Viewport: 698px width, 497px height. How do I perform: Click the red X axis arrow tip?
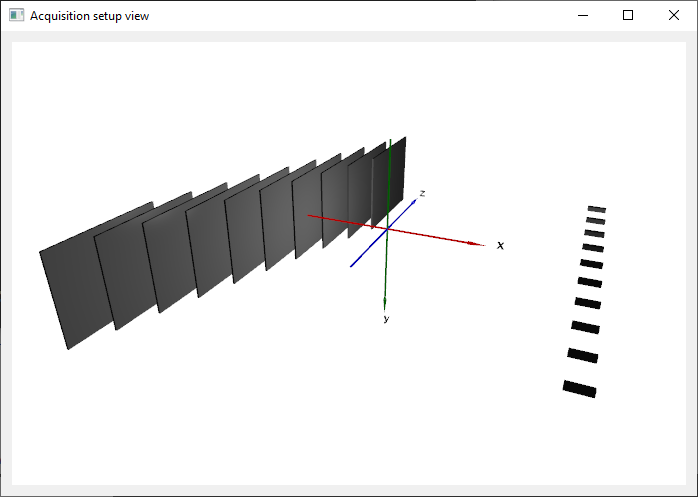477,244
